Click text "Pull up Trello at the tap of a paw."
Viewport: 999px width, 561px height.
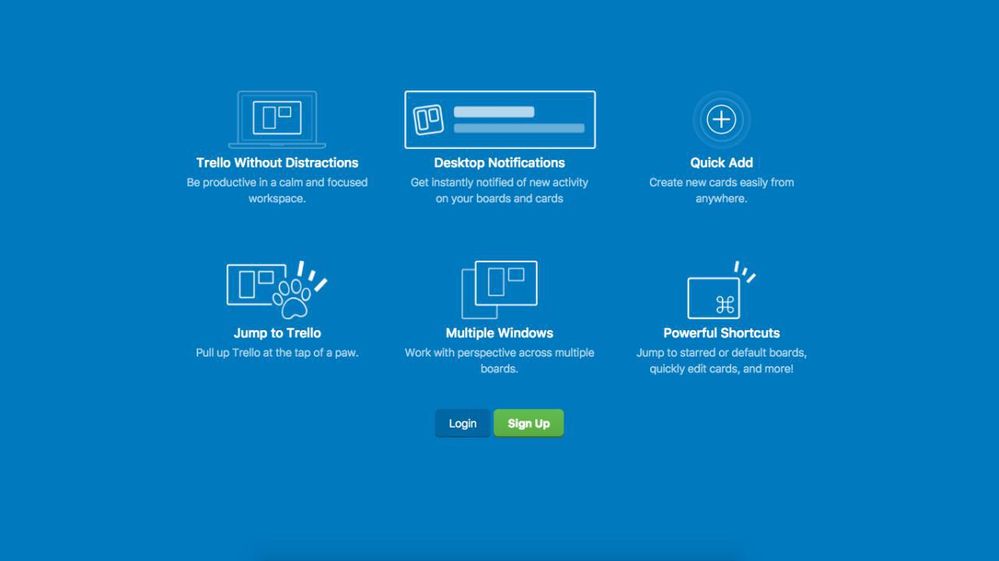tap(277, 353)
